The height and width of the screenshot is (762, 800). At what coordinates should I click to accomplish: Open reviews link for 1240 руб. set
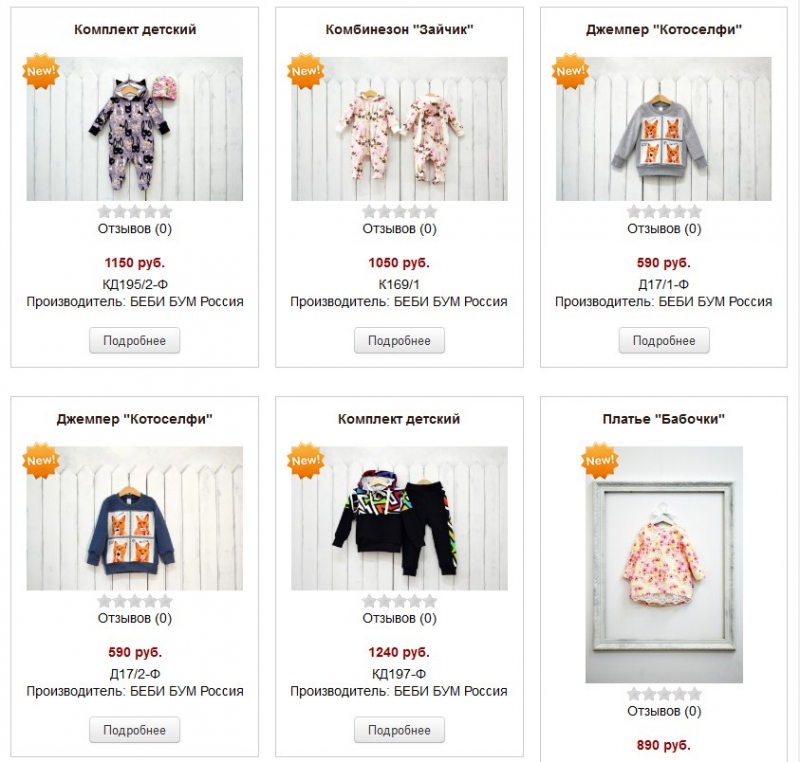[x=399, y=618]
